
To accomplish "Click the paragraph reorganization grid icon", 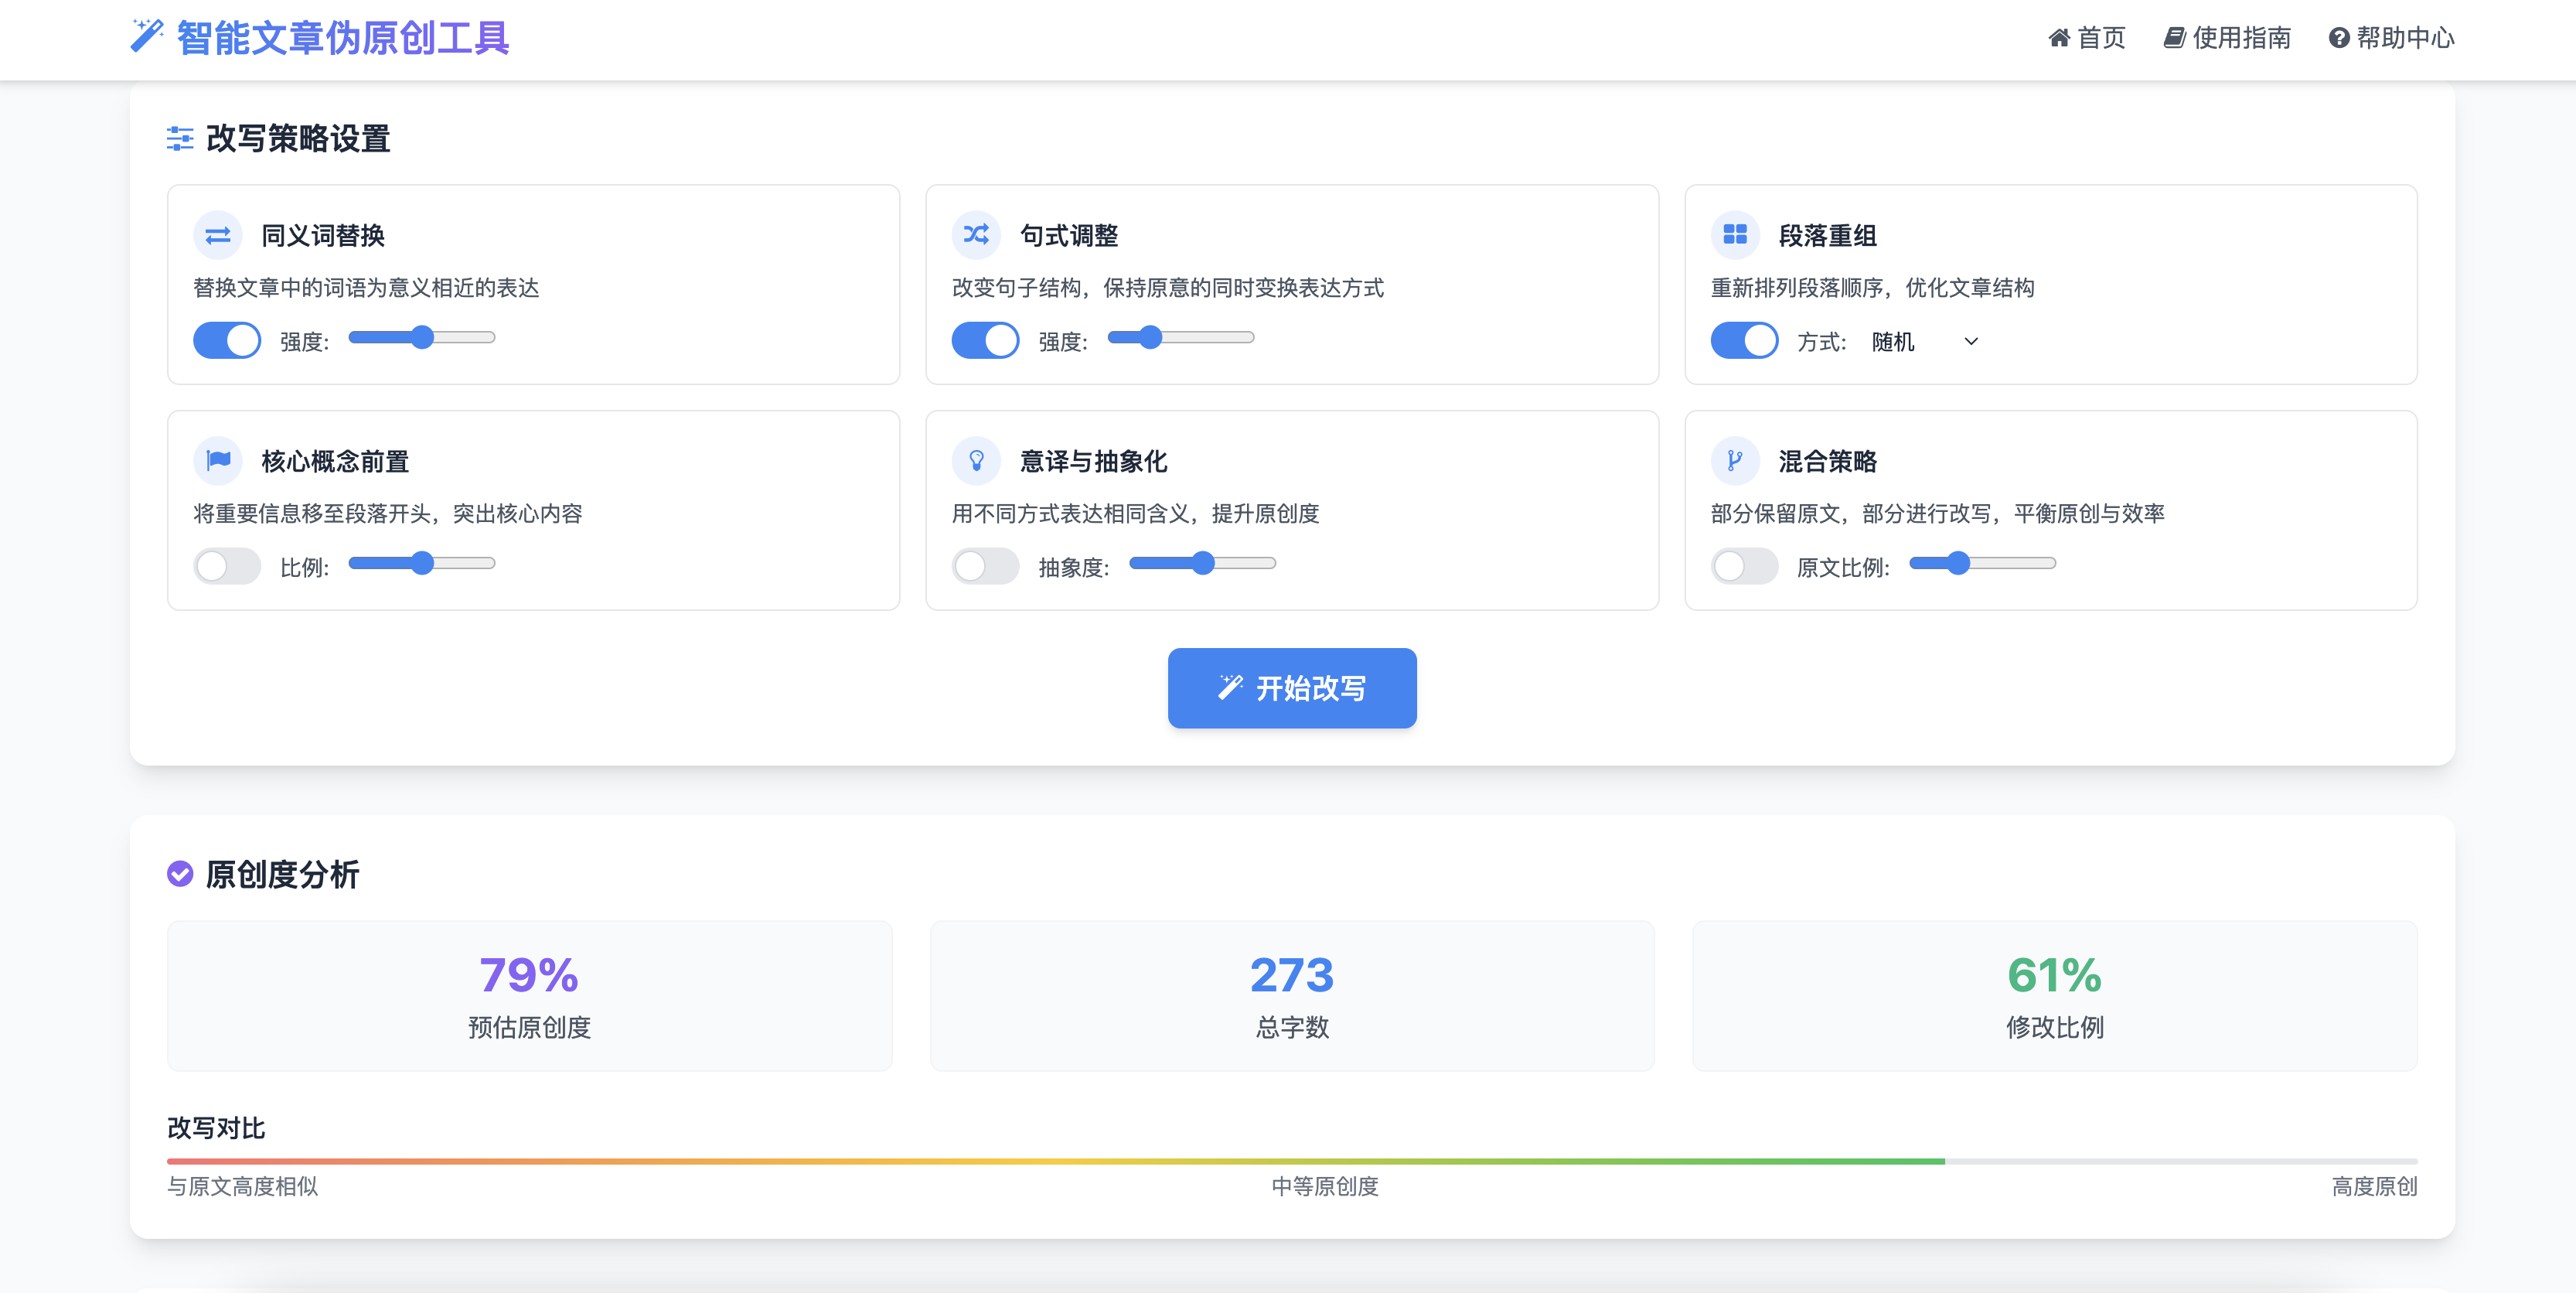I will point(1735,235).
